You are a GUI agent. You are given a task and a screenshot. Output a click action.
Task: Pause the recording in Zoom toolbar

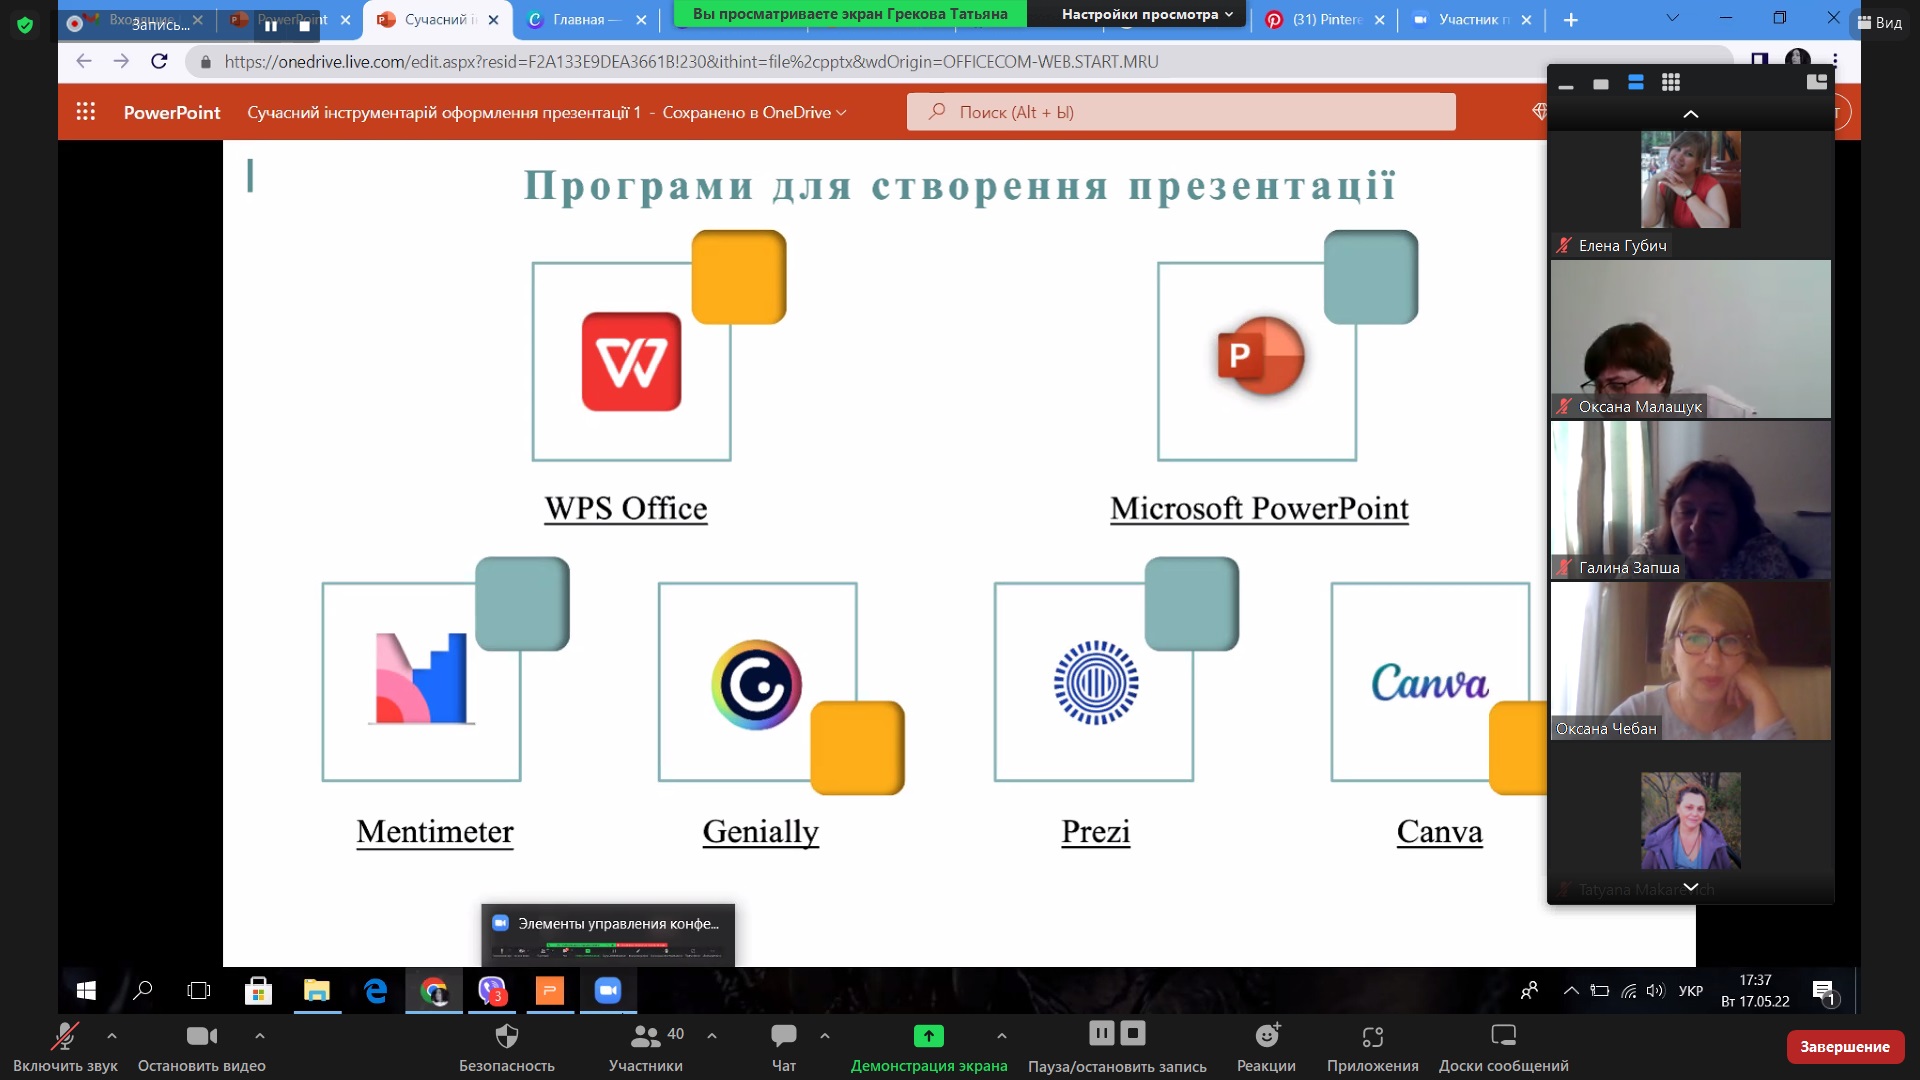[x=1101, y=1033]
